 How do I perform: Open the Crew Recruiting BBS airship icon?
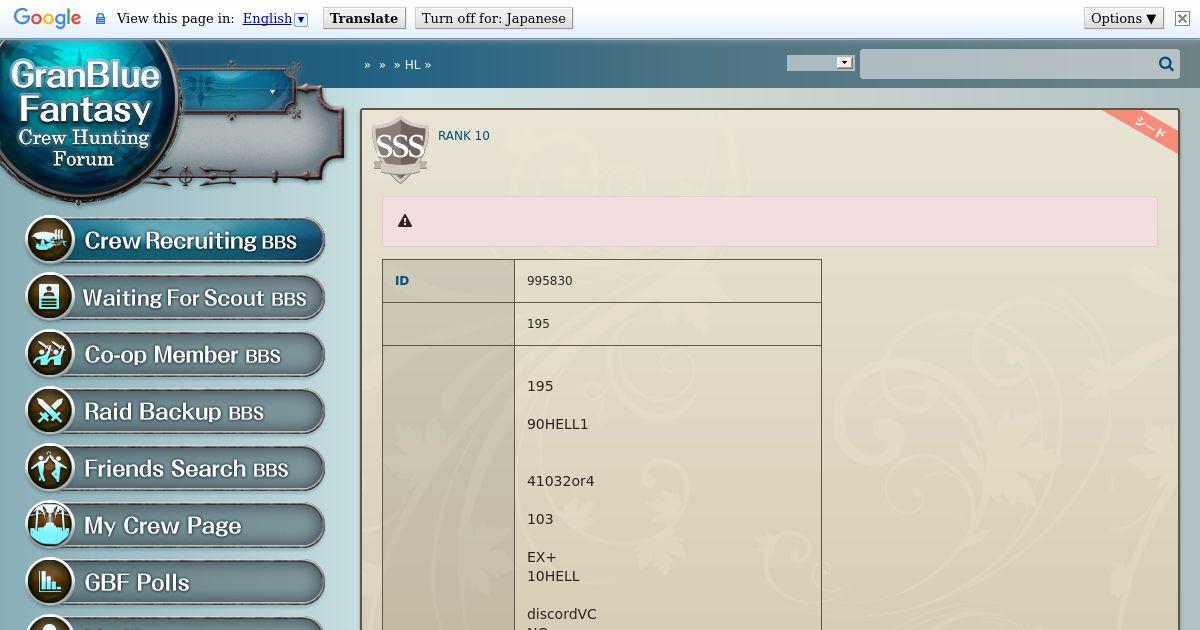click(50, 240)
